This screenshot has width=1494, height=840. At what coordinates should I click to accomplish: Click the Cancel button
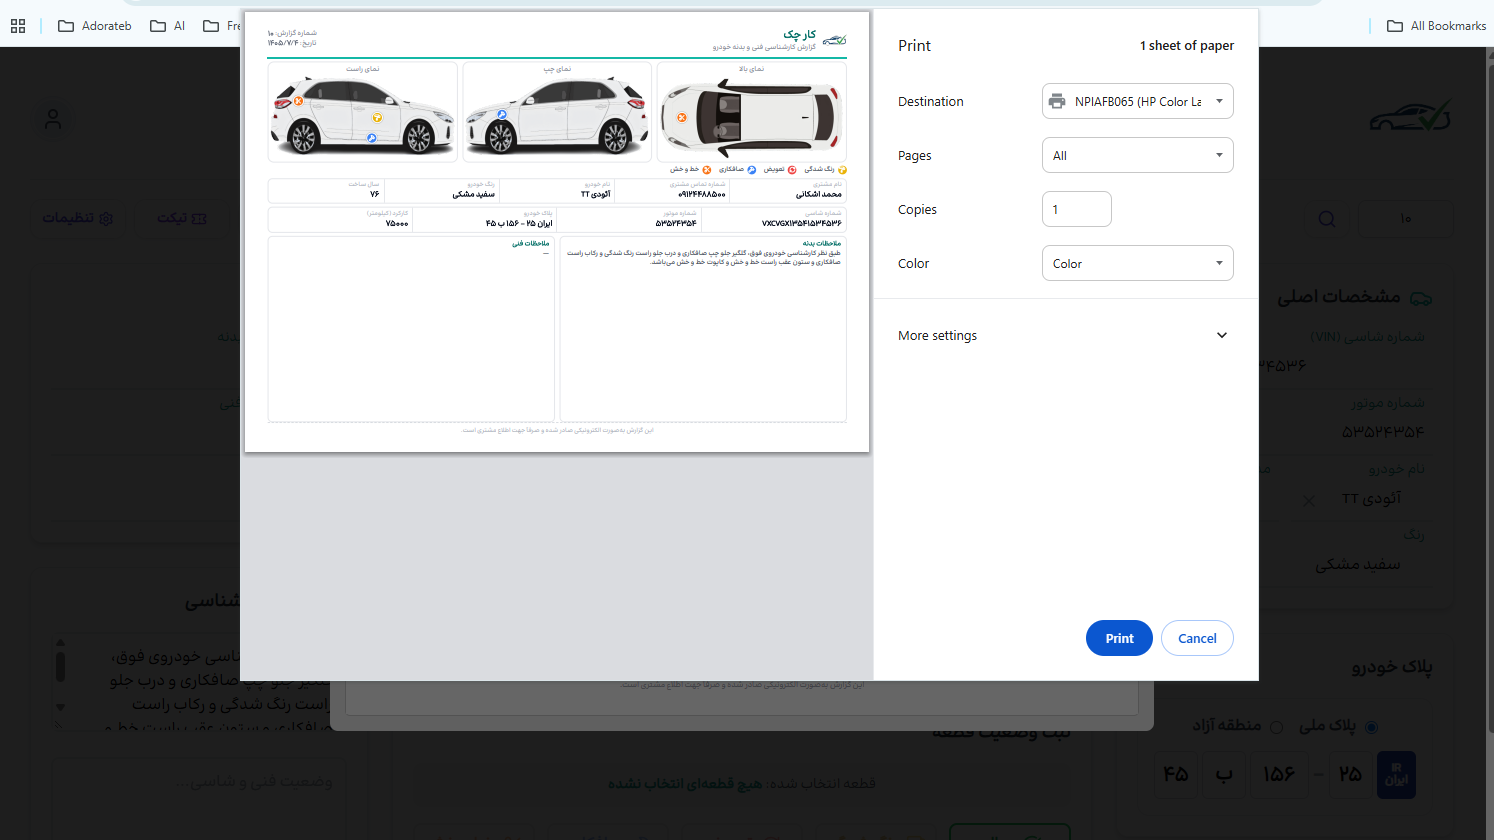1197,638
